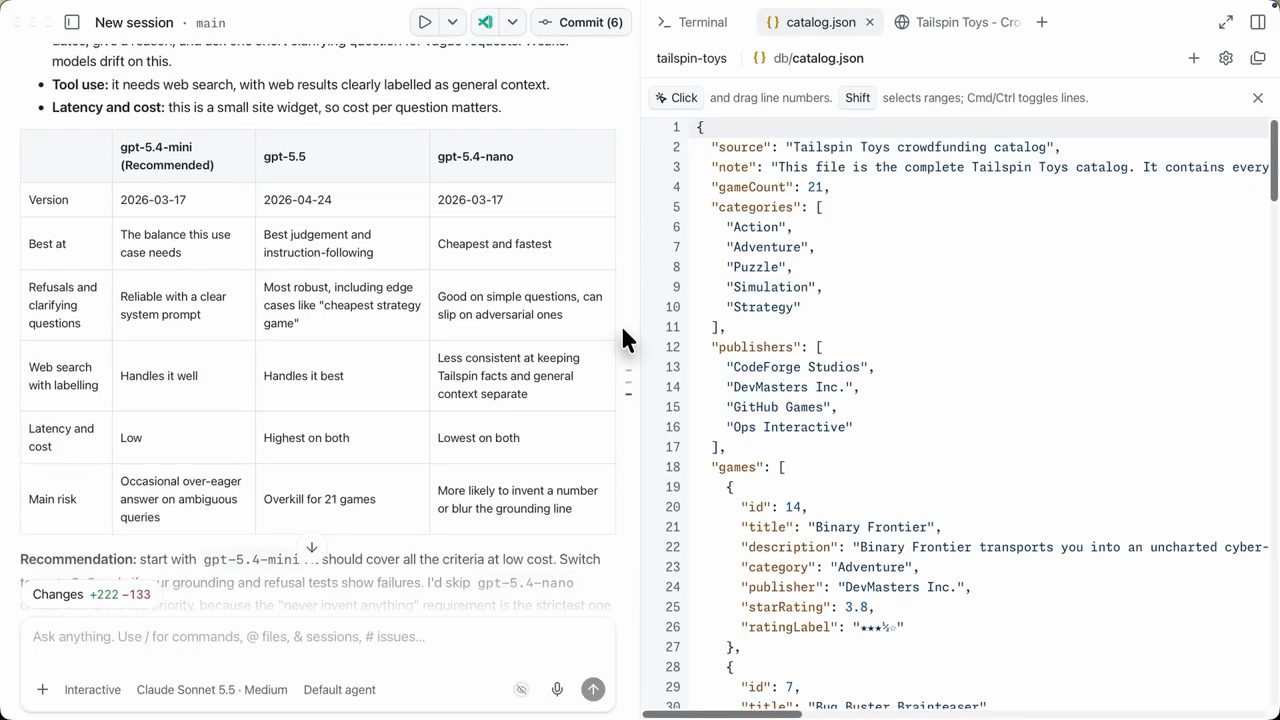Click the plus icon beside db/catalog.json path
This screenshot has height=720, width=1280.
(1193, 58)
